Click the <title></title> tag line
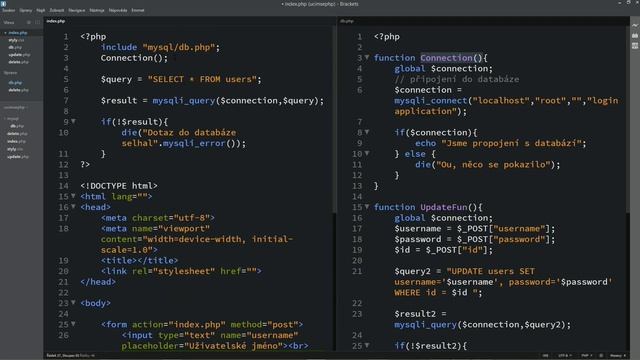This screenshot has height=360, width=640. click(140, 260)
